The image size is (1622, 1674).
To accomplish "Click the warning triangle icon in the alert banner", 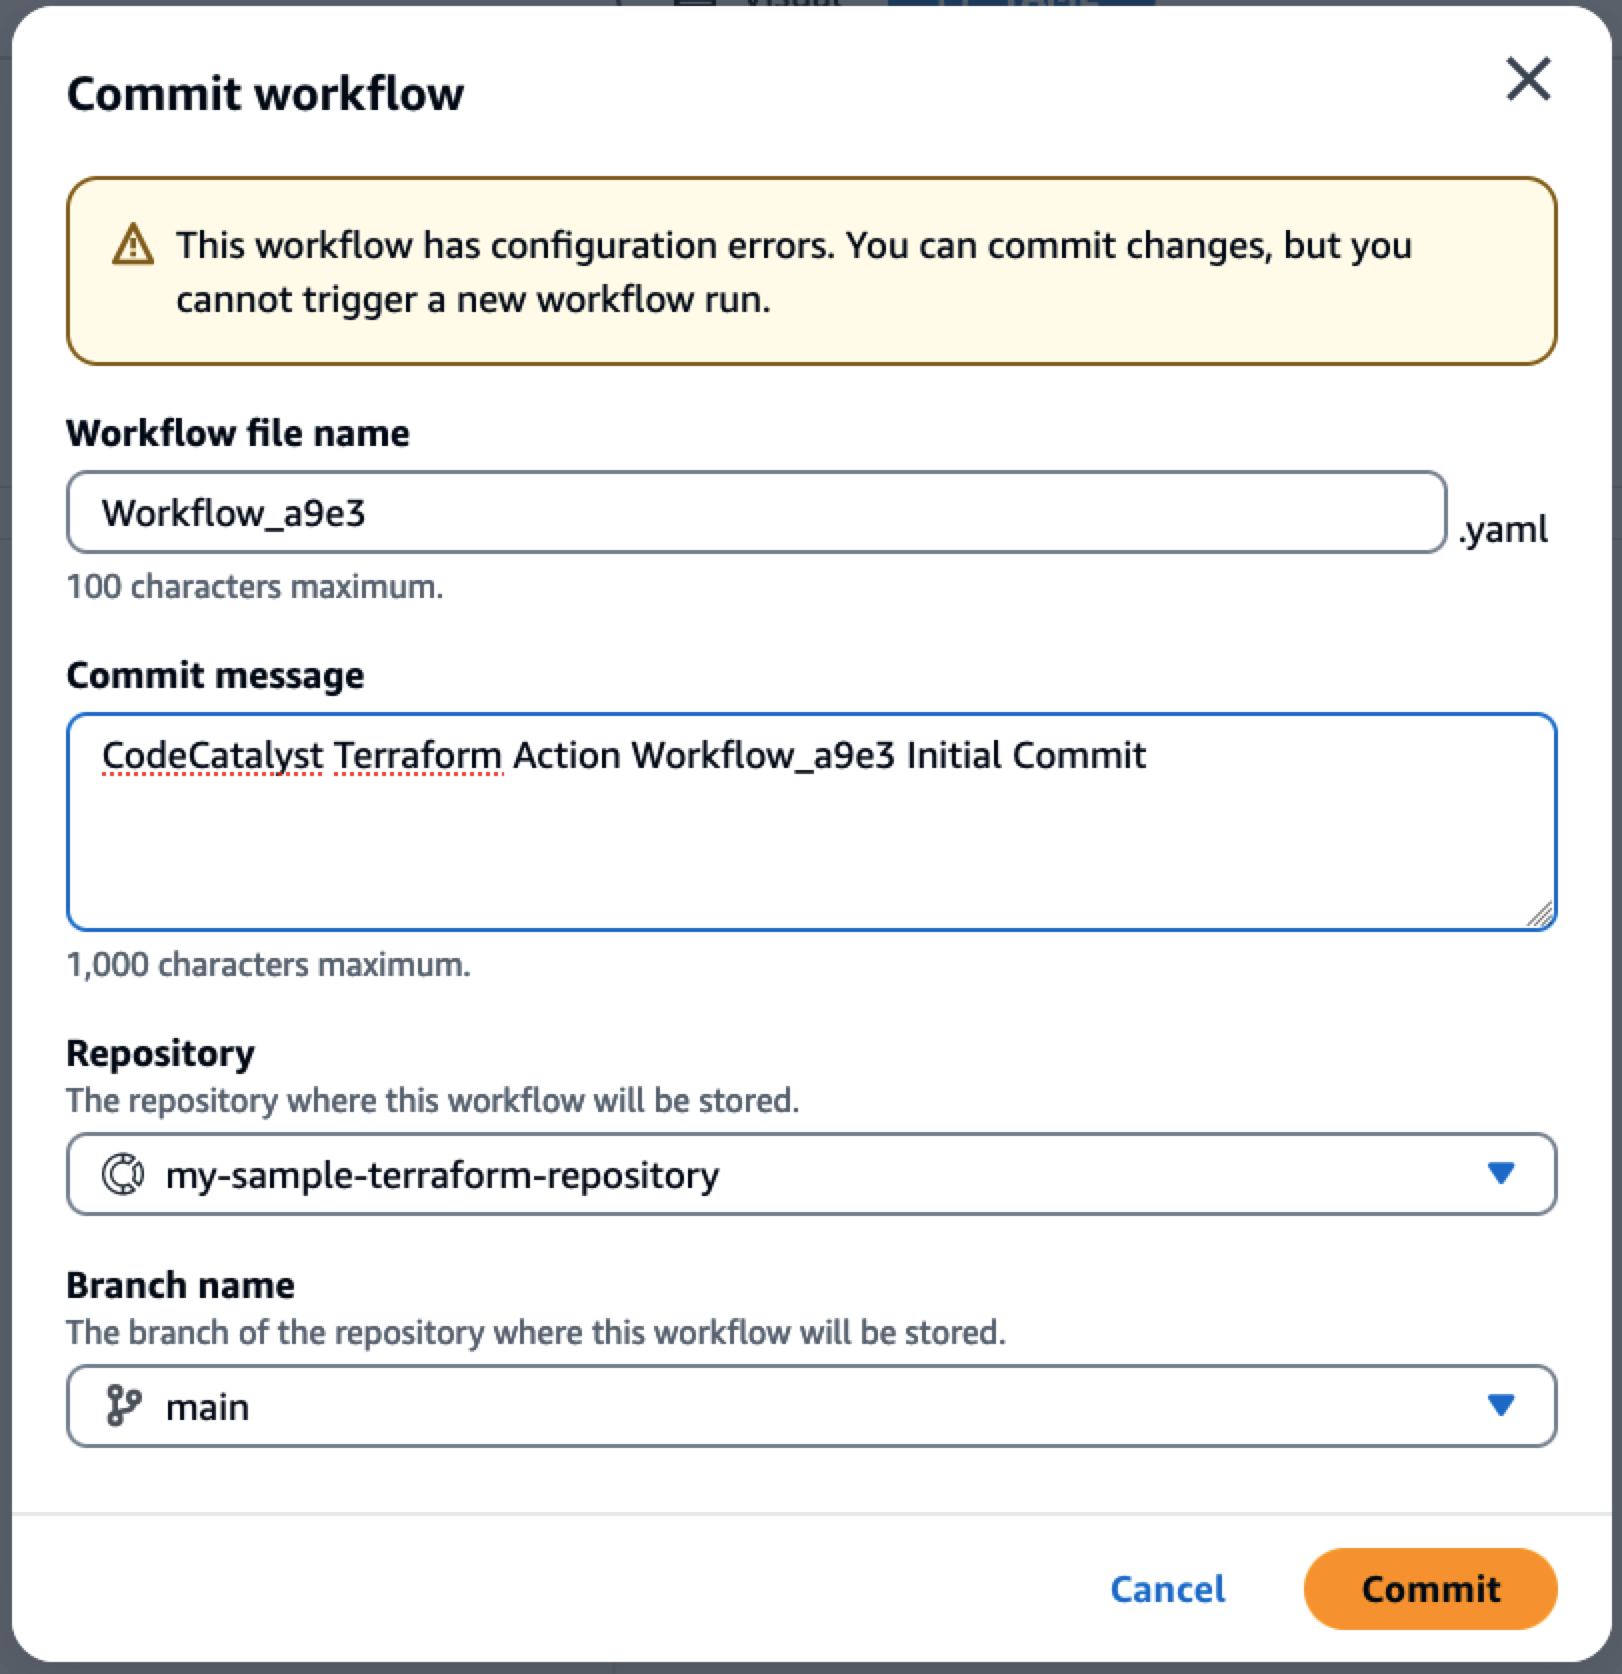I will [x=132, y=246].
